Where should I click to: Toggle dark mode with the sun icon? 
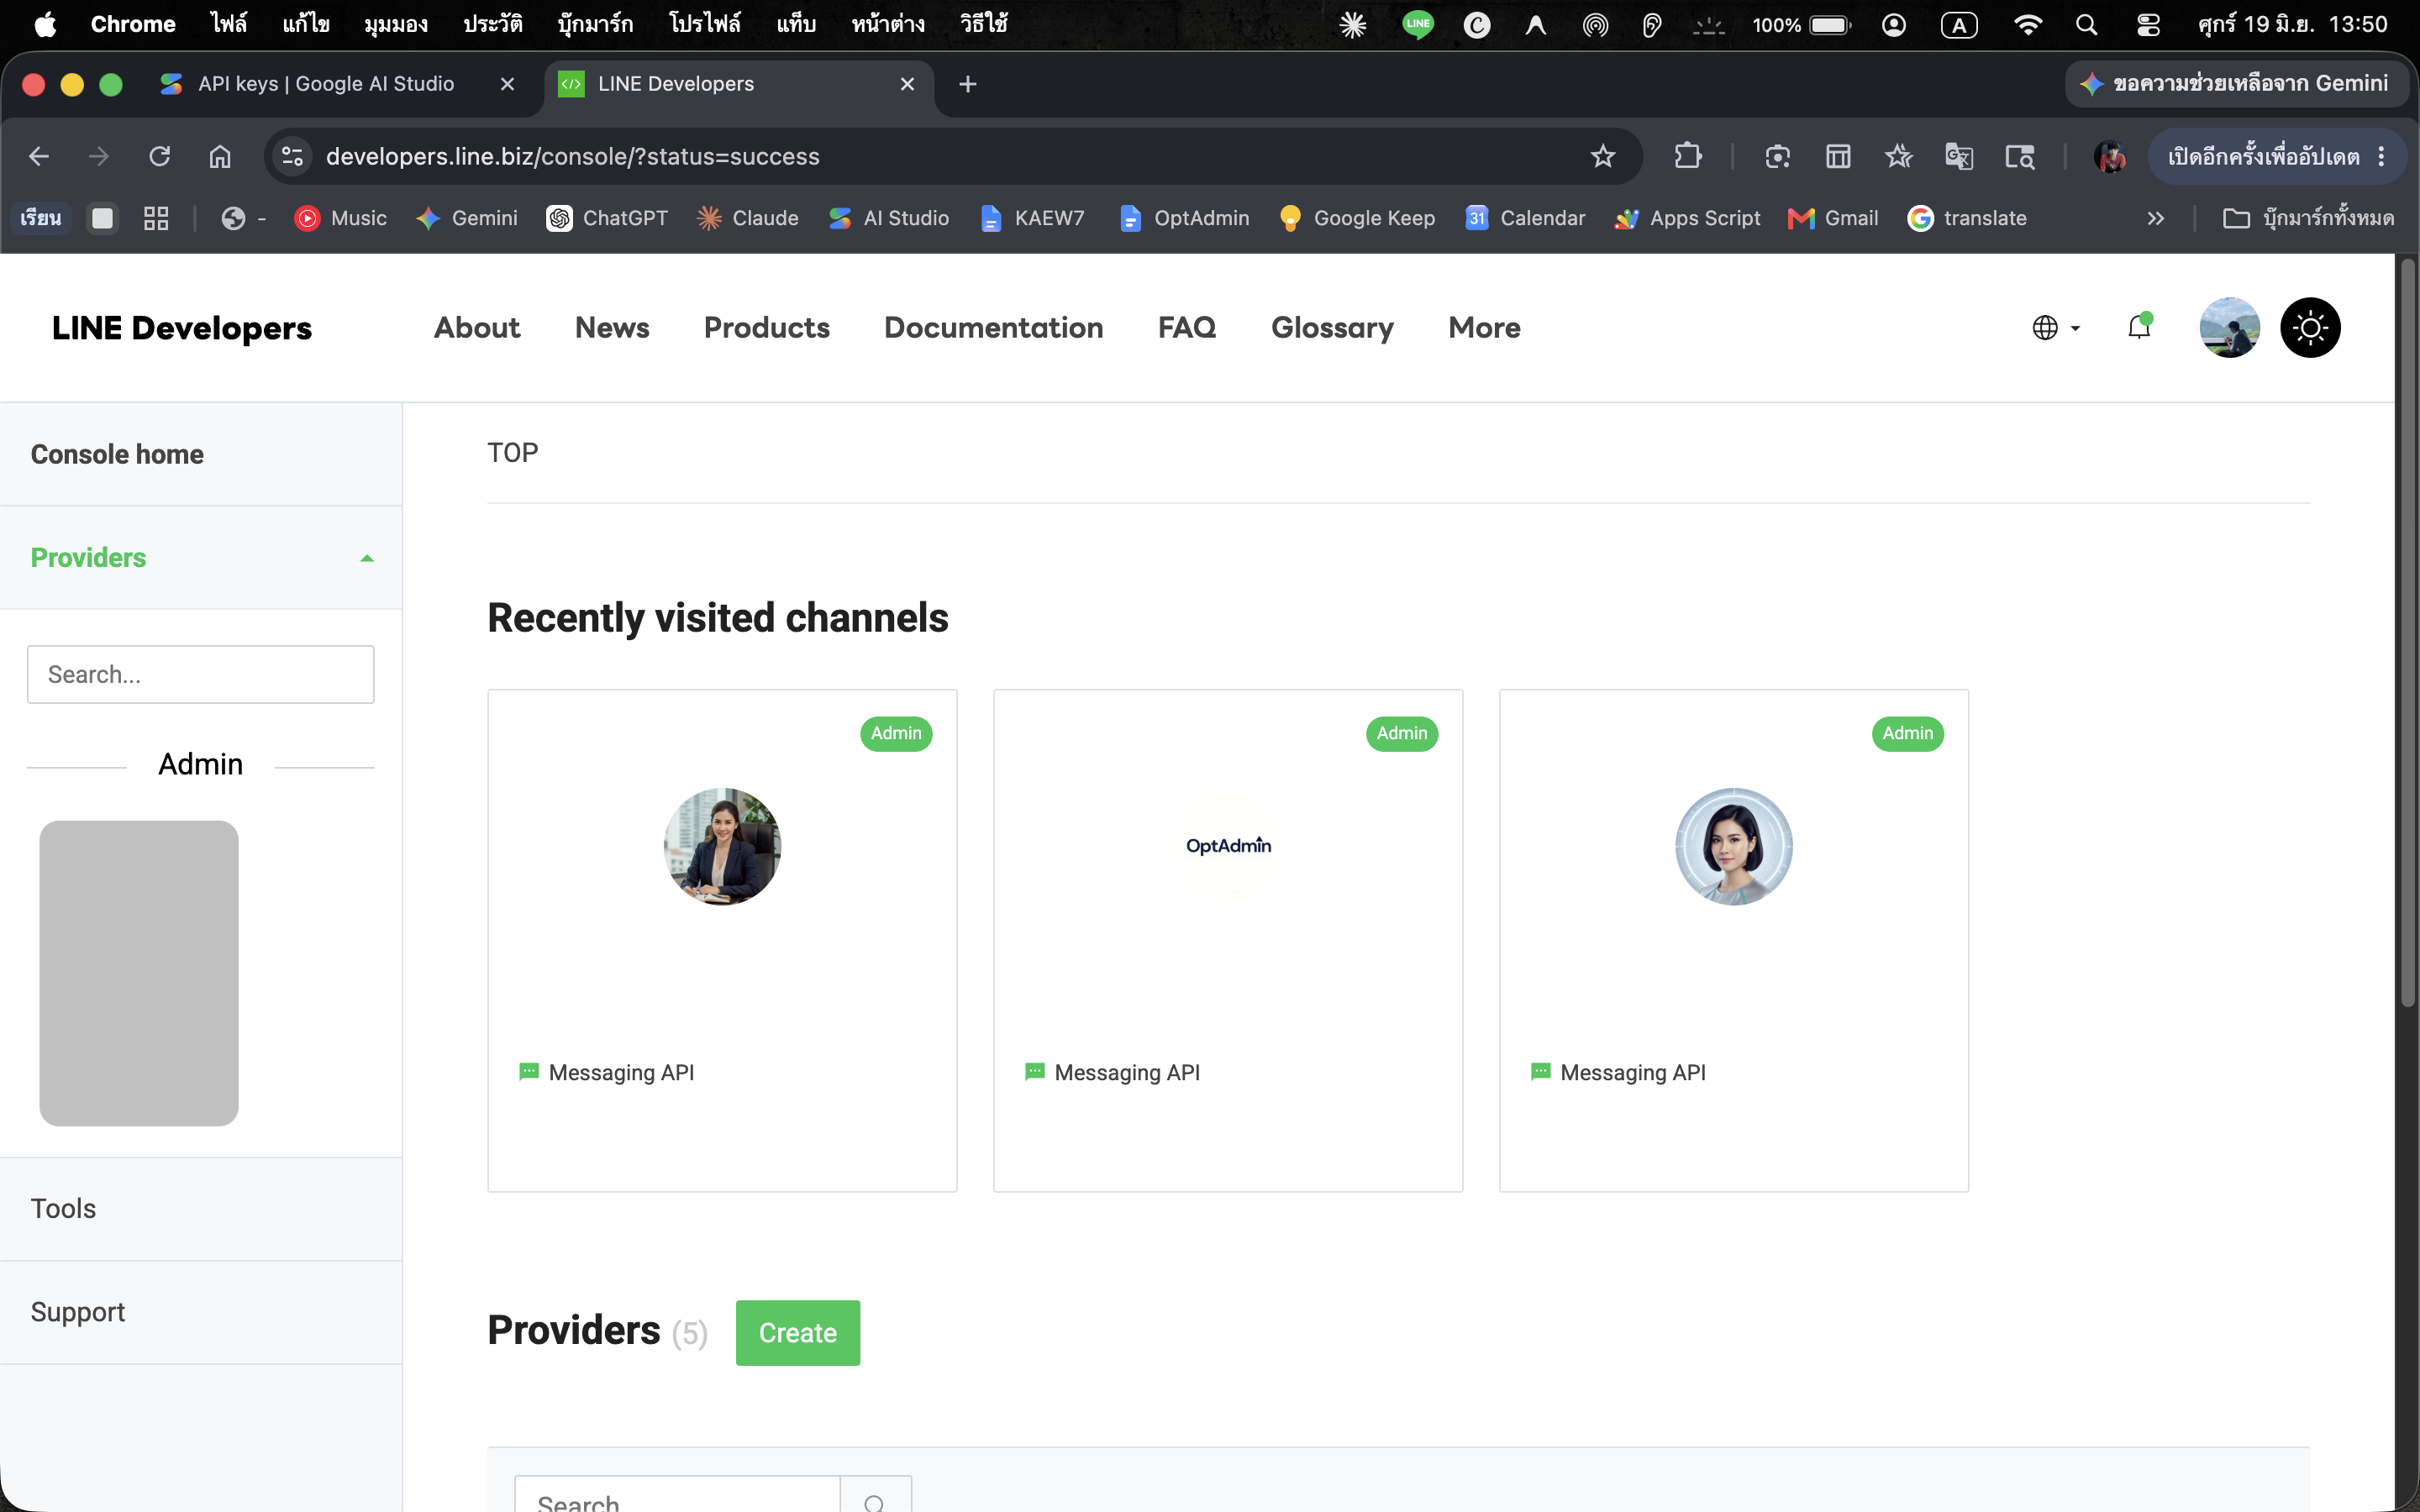(2309, 327)
